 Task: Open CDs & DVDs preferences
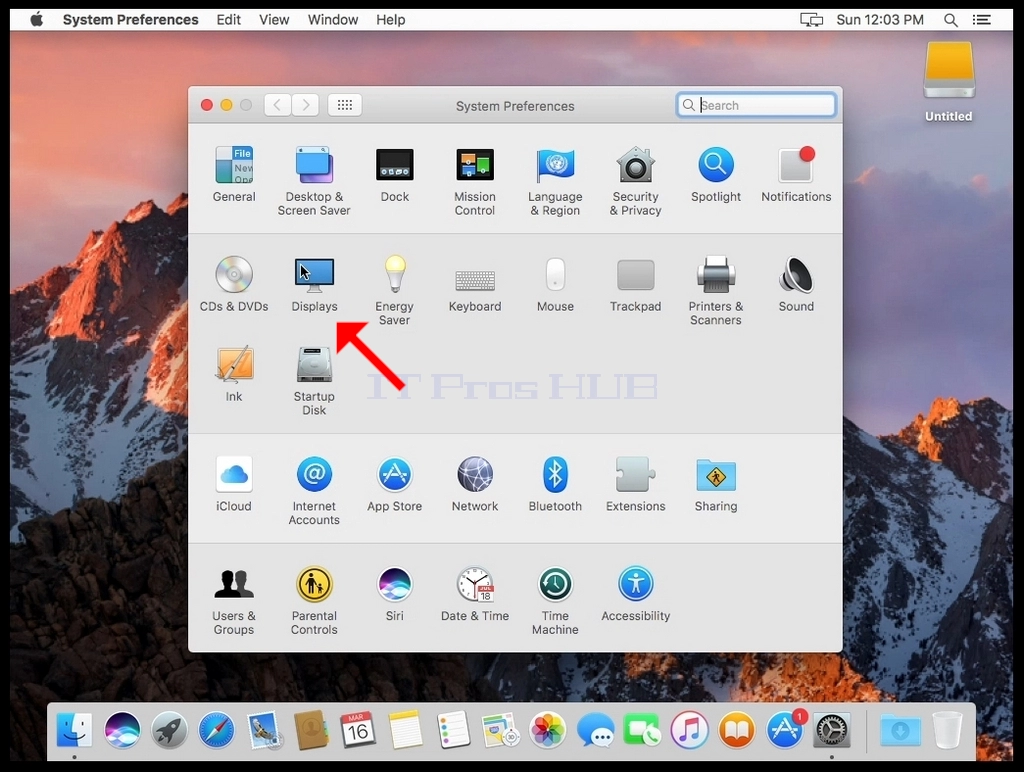[x=234, y=274]
